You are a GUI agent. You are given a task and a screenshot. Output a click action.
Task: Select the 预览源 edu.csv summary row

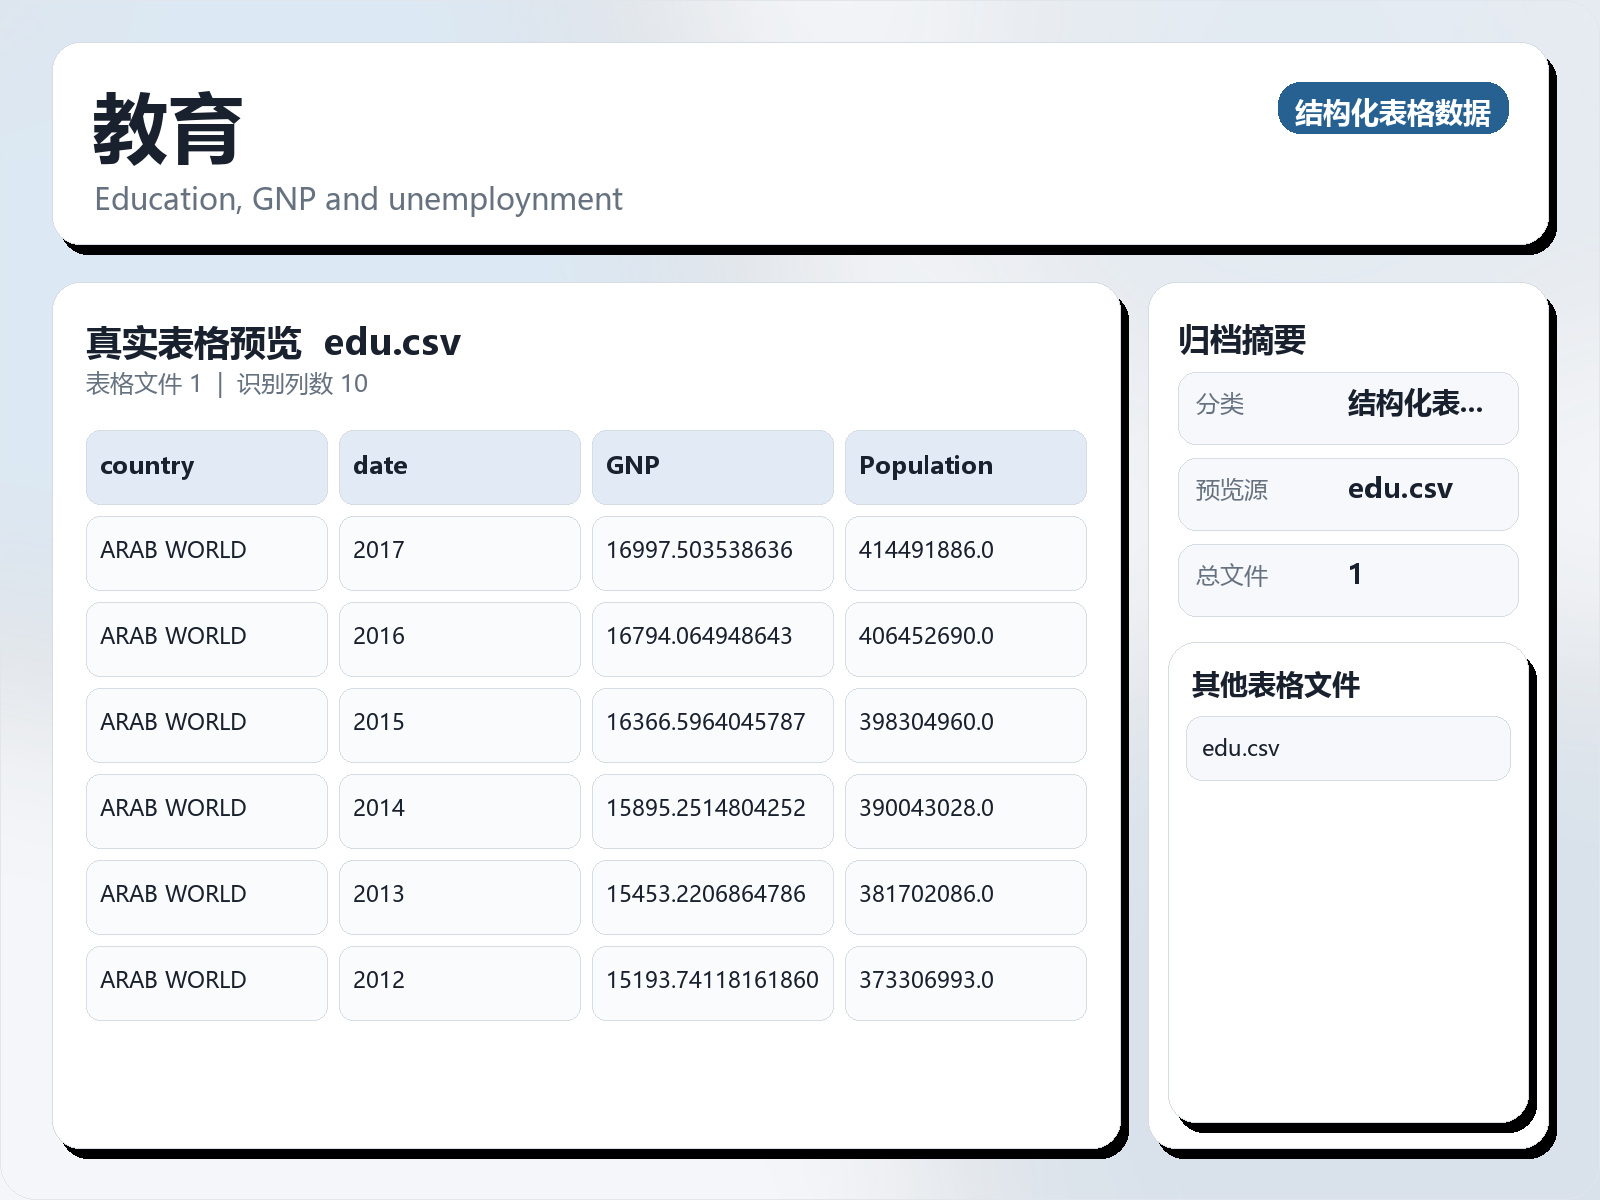click(1347, 493)
